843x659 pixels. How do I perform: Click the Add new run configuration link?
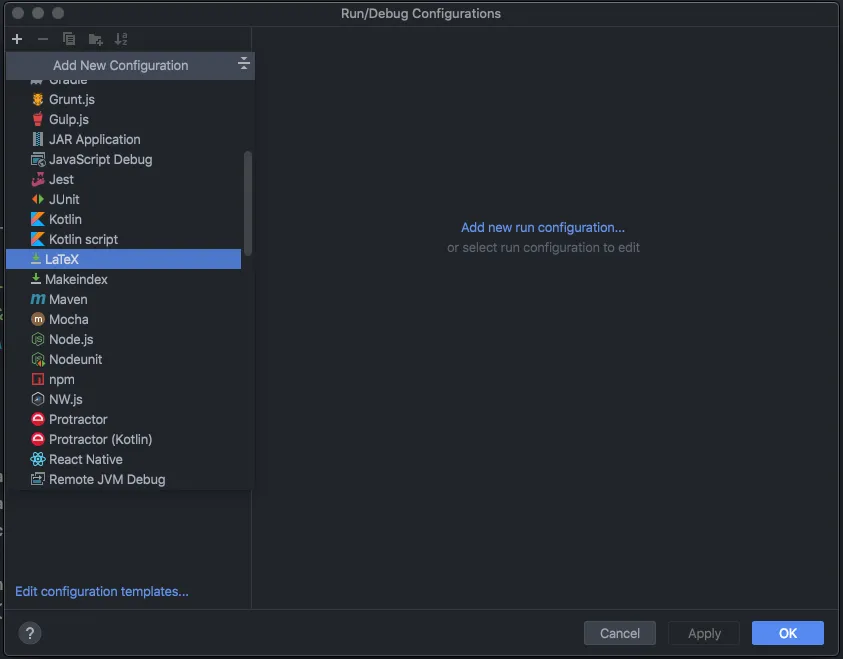(543, 227)
